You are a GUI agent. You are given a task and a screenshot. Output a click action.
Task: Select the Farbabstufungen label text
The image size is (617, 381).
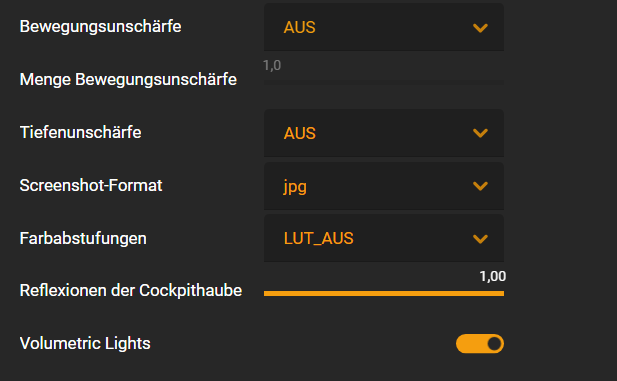[83, 239]
